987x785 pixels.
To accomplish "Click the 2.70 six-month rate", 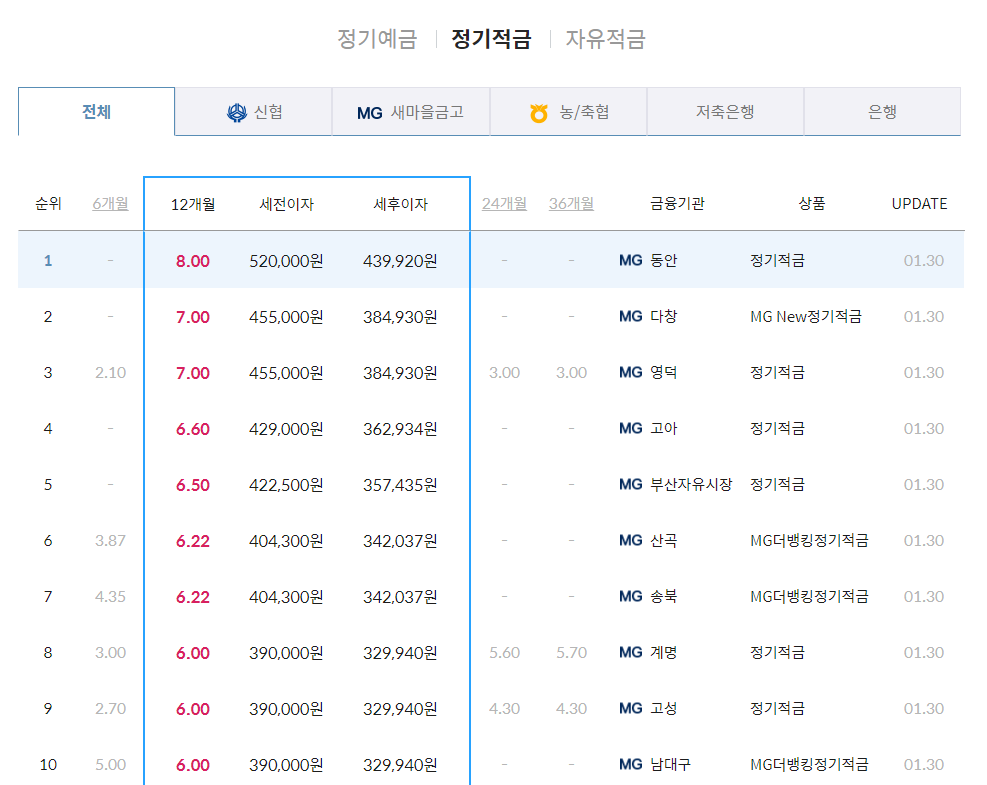I will coord(110,709).
